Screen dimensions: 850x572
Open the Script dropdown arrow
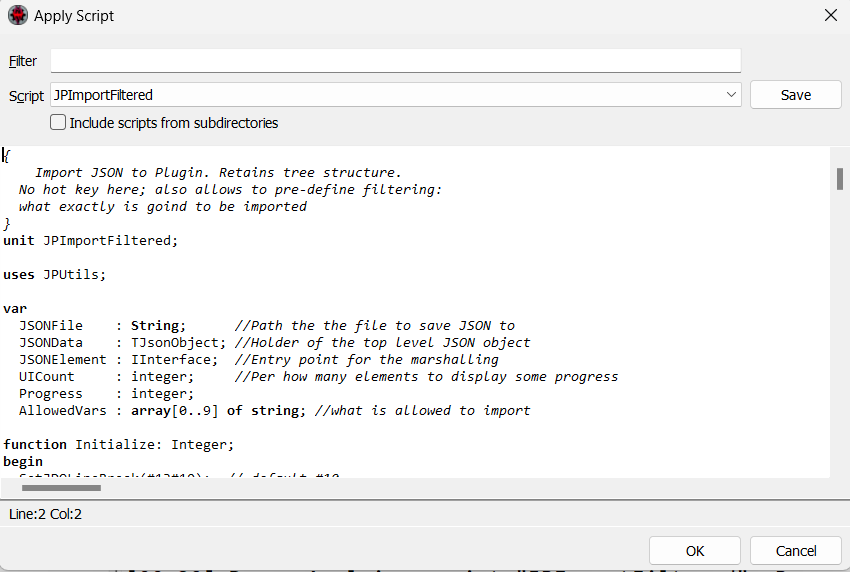tap(731, 95)
